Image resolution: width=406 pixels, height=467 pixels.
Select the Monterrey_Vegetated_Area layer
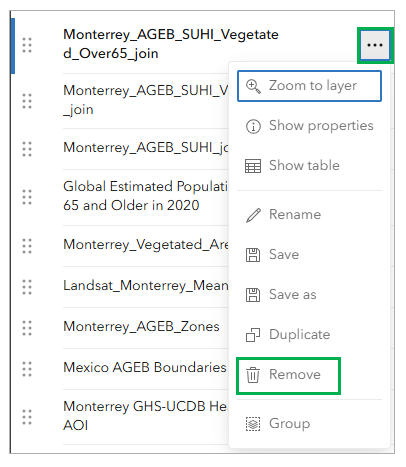click(146, 245)
